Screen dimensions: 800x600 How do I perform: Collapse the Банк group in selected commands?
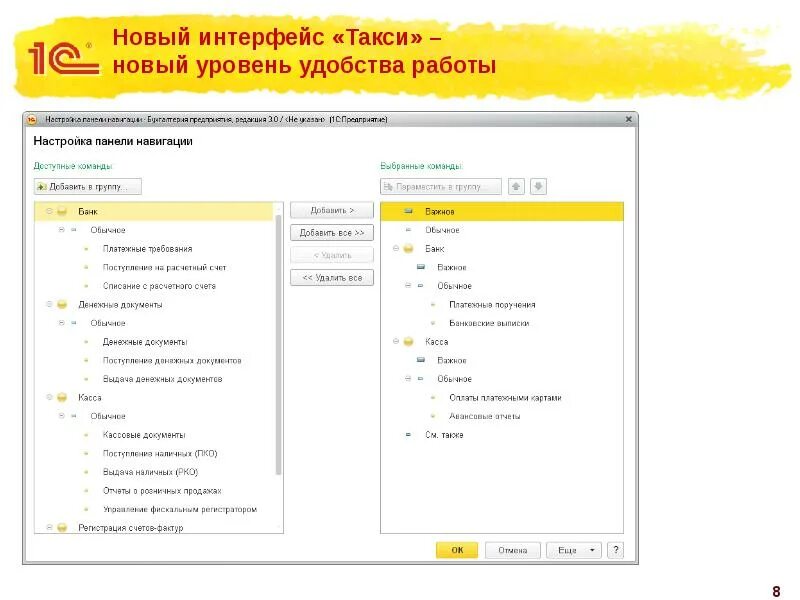click(x=396, y=248)
